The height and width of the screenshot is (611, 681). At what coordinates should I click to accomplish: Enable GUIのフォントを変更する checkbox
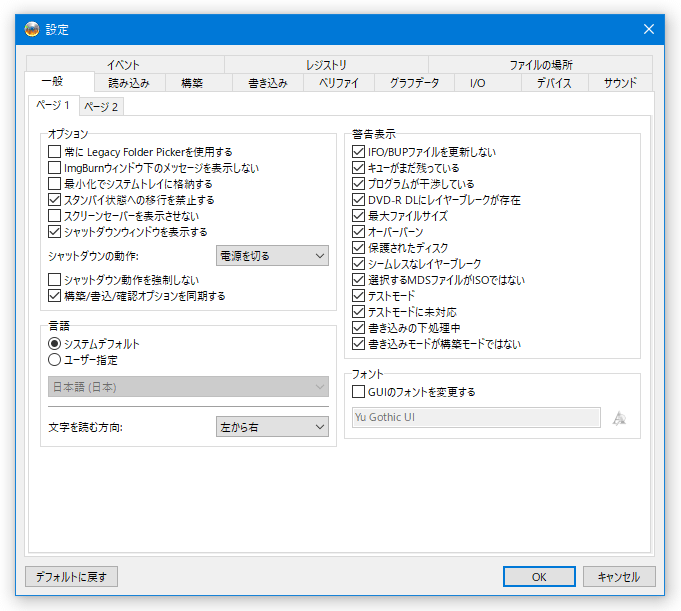click(358, 392)
